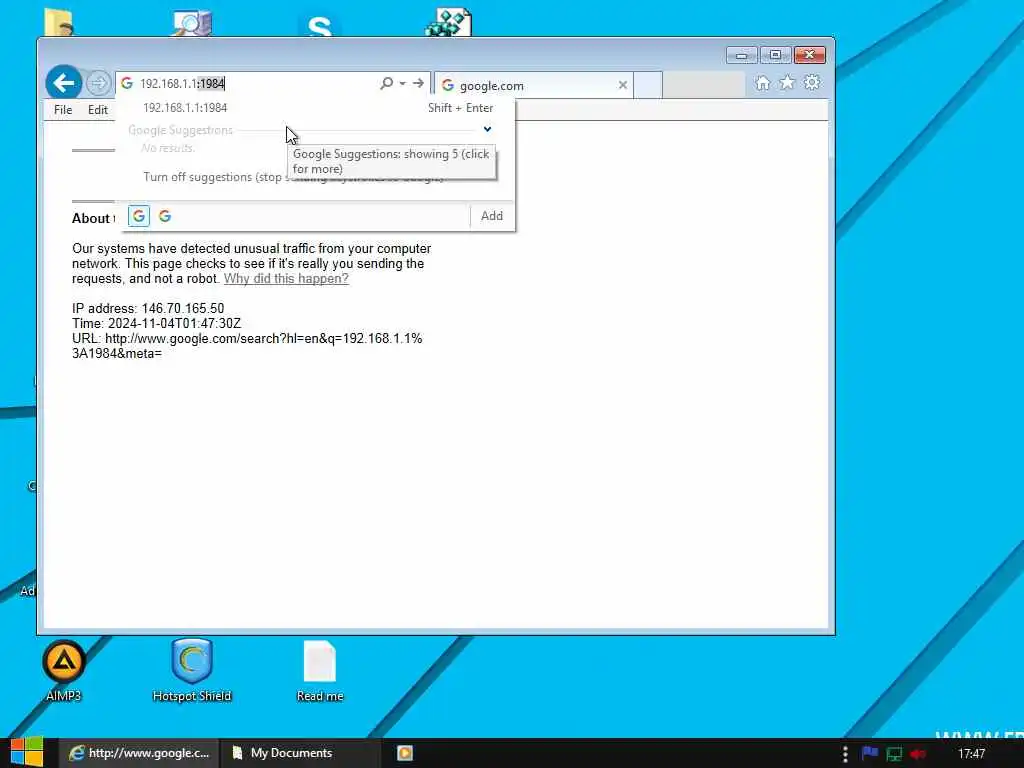
Task: Select the google.com tab
Action: (x=532, y=86)
